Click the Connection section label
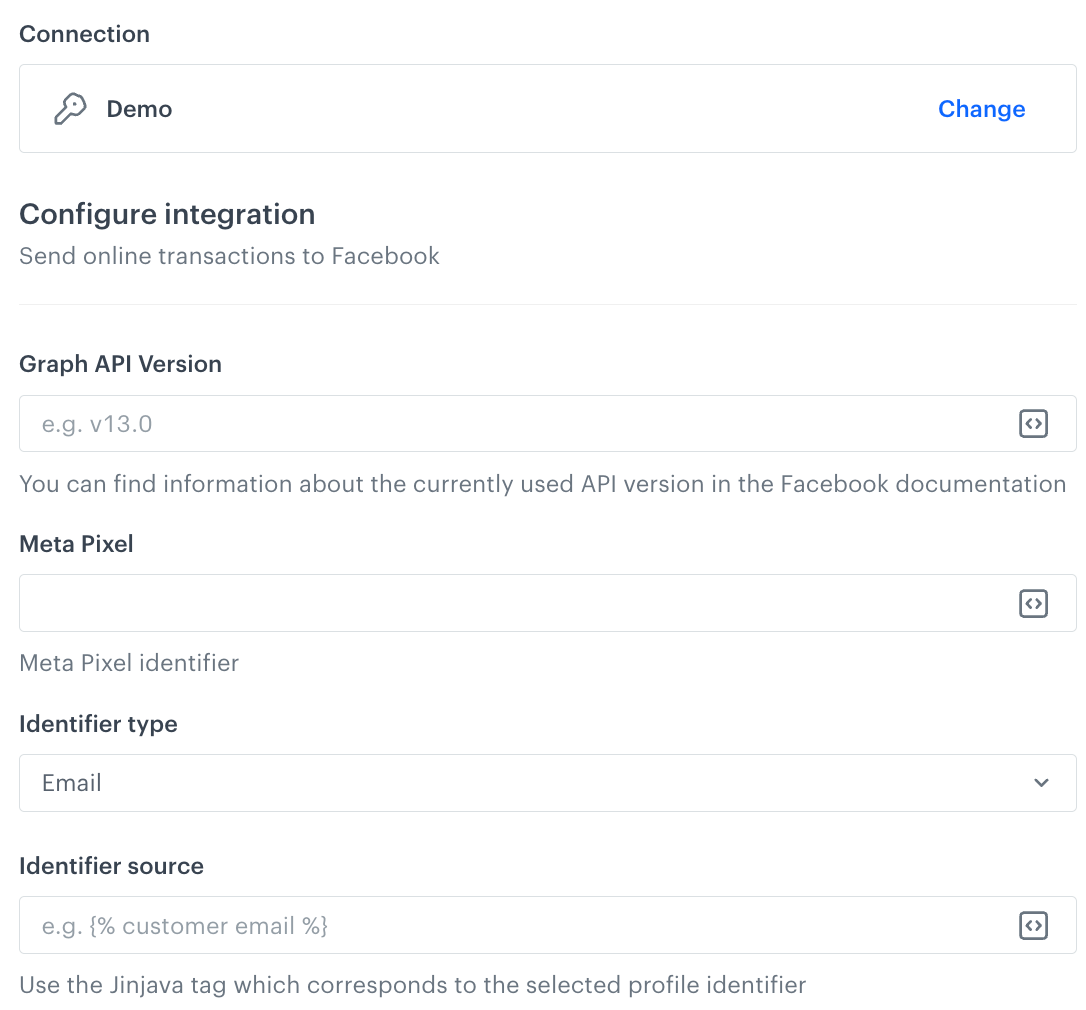 click(84, 34)
